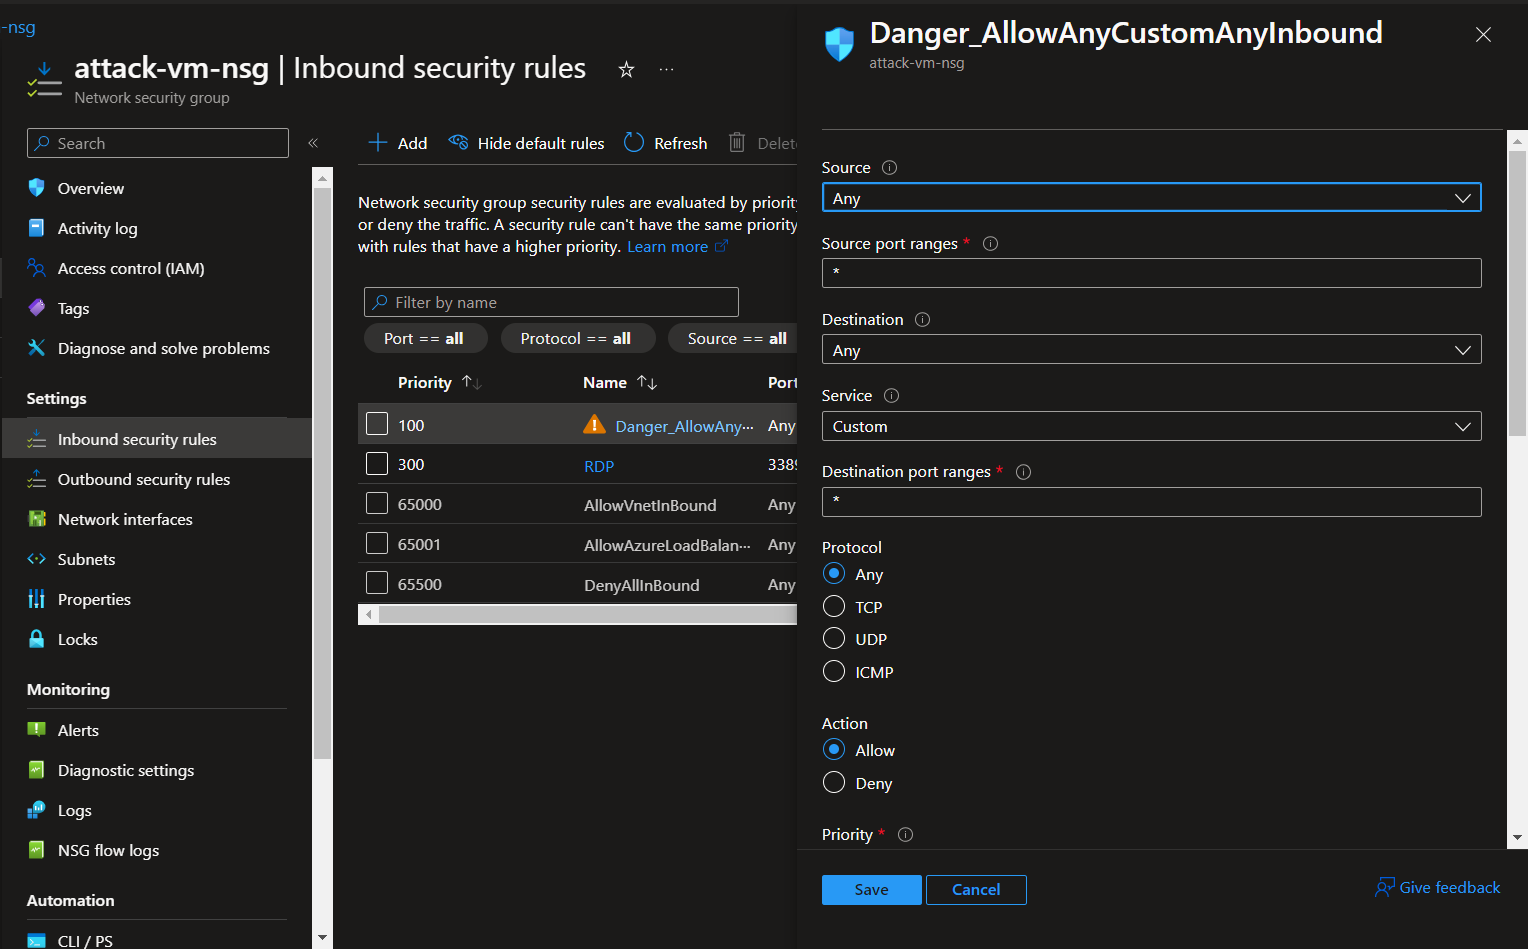Click the Properties icon
This screenshot has height=949, width=1528.
click(37, 599)
